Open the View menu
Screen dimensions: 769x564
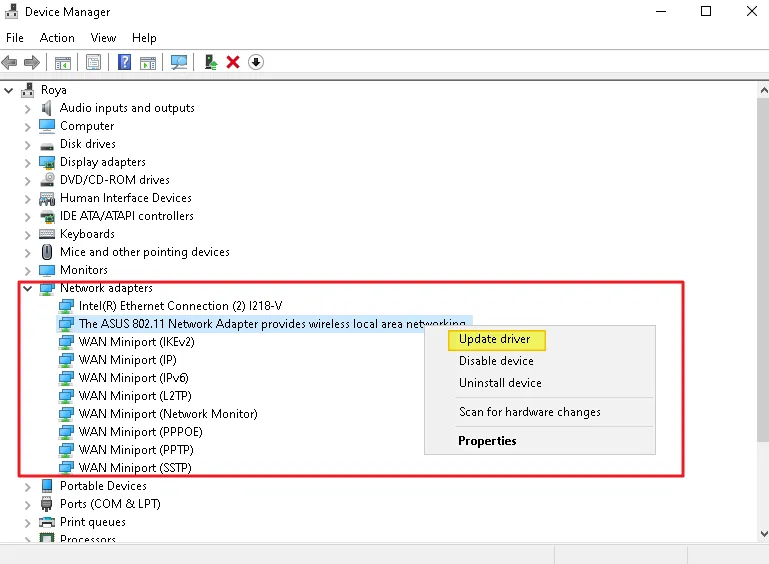[x=103, y=38]
